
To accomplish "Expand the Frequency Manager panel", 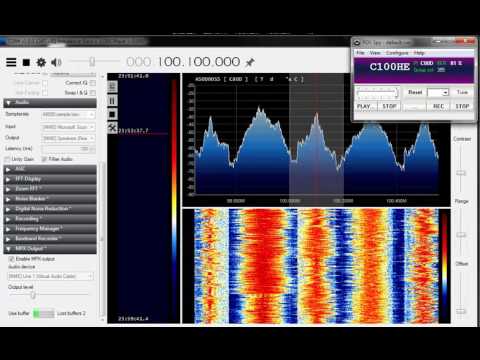I will tap(50, 229).
